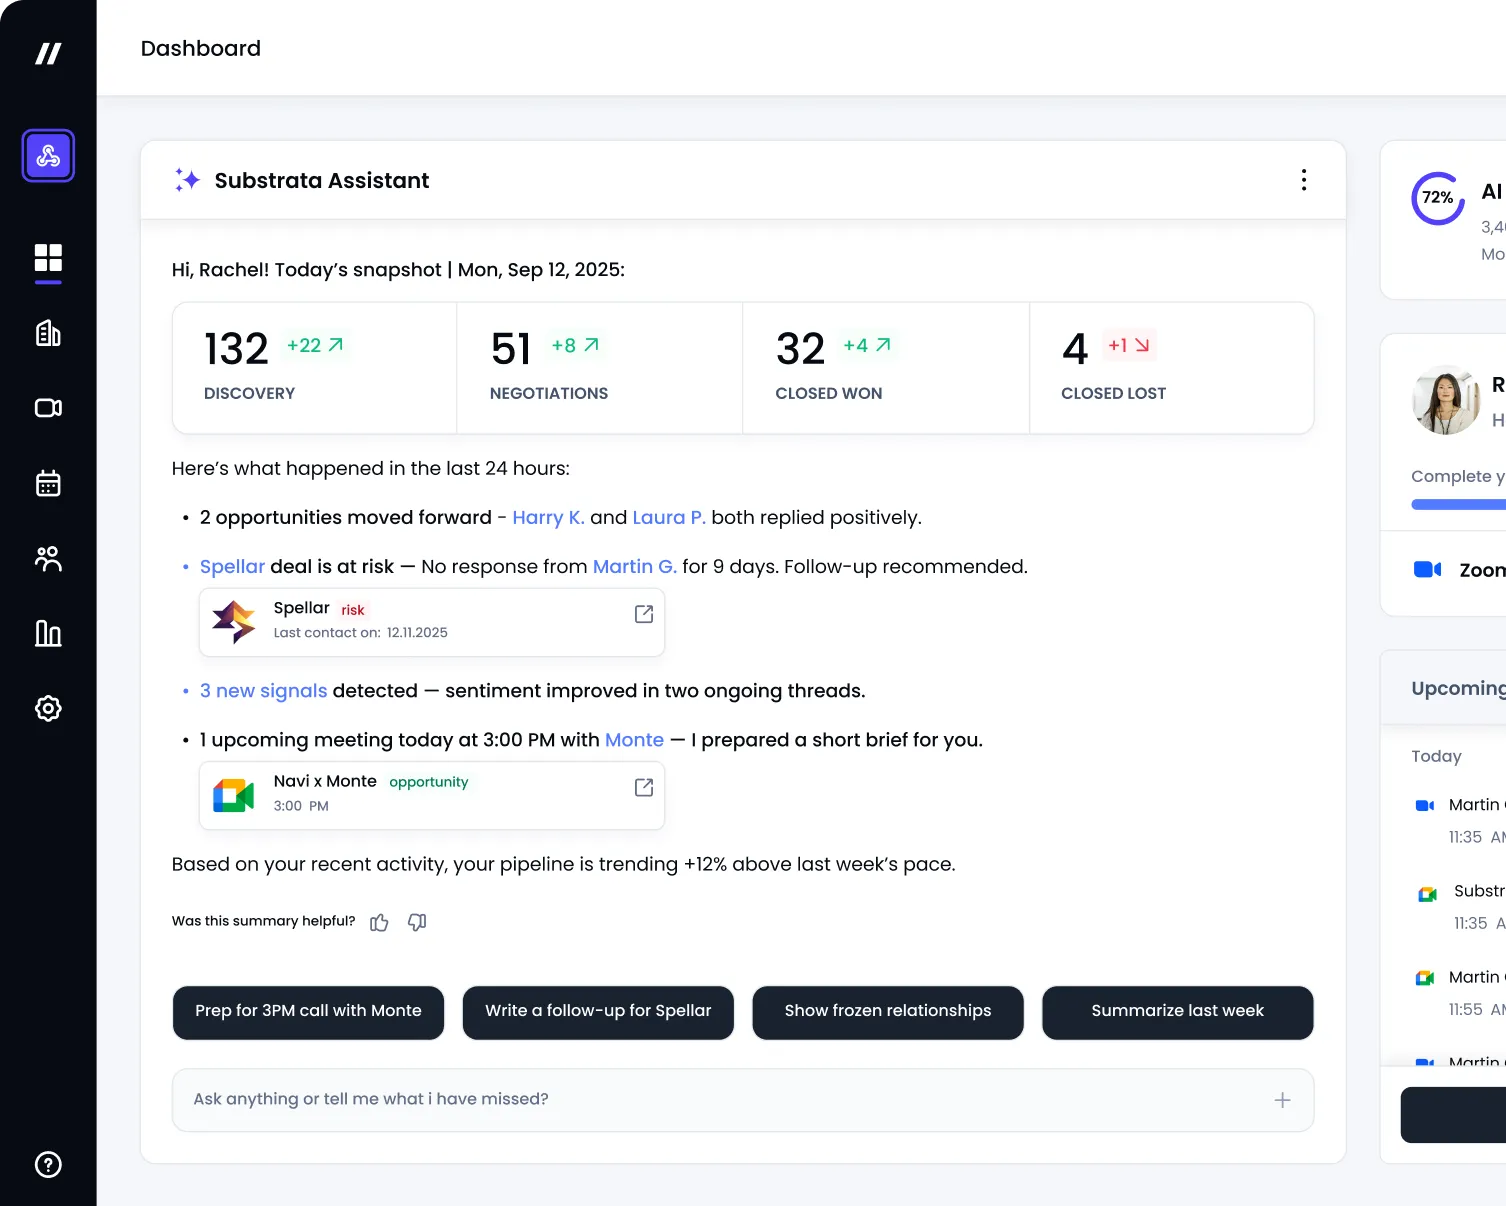Click the Ask anything input field
This screenshot has height=1206, width=1506.
tap(600, 1099)
